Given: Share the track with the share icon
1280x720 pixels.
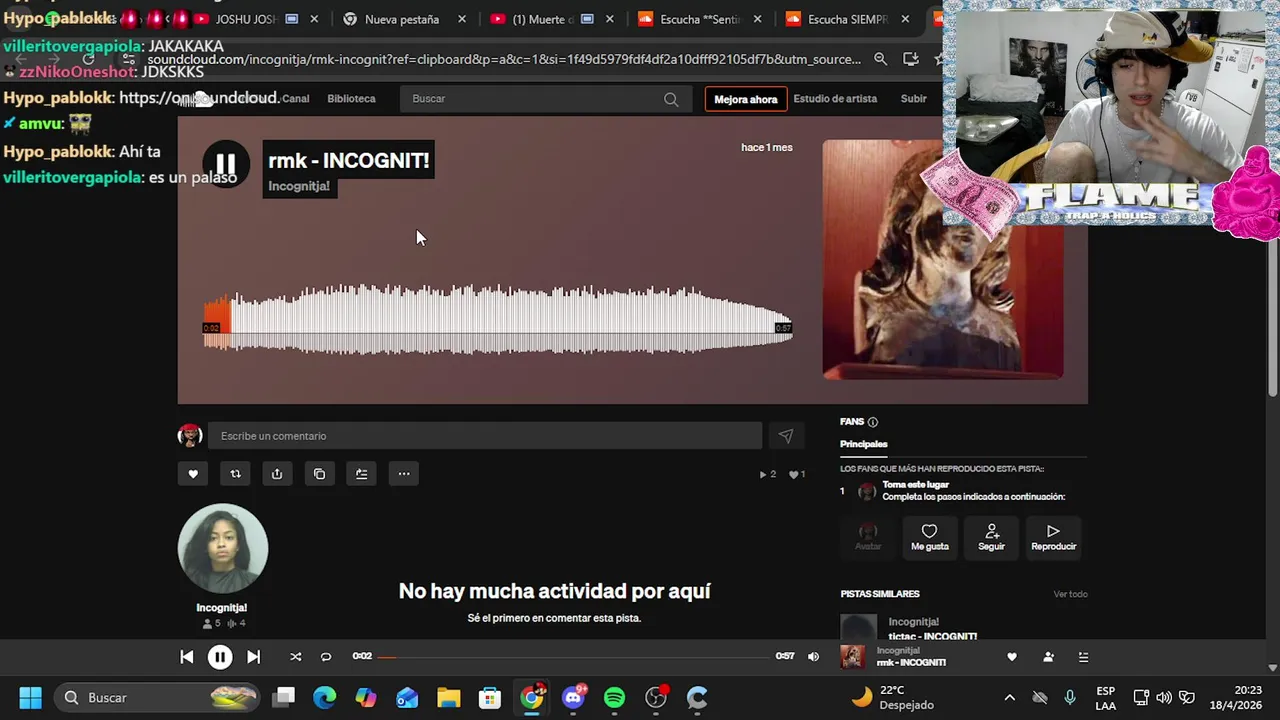Looking at the screenshot, I should pos(277,474).
